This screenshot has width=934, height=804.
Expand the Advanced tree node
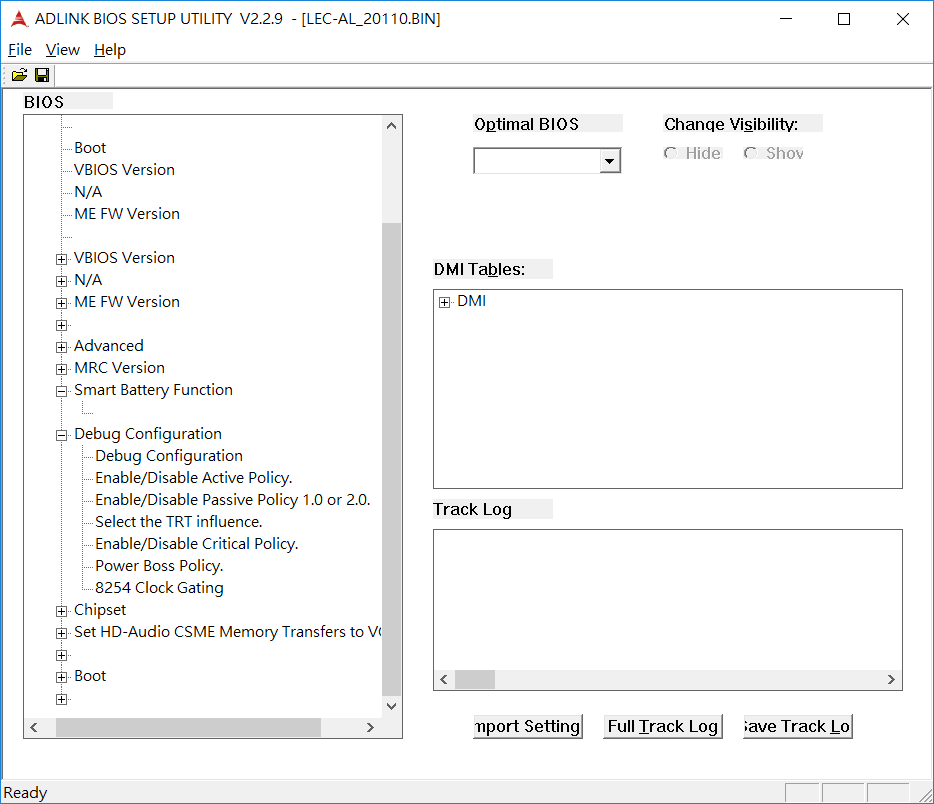point(61,347)
